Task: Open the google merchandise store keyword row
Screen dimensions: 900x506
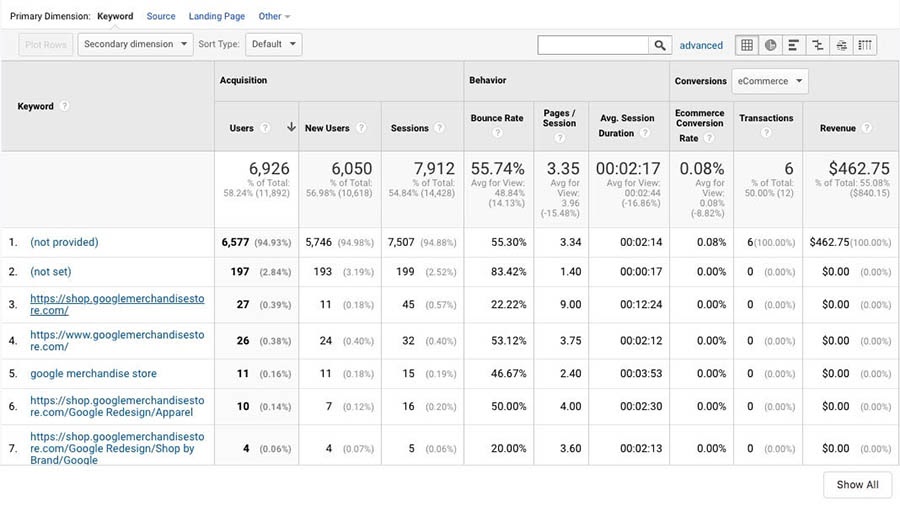Action: click(93, 374)
